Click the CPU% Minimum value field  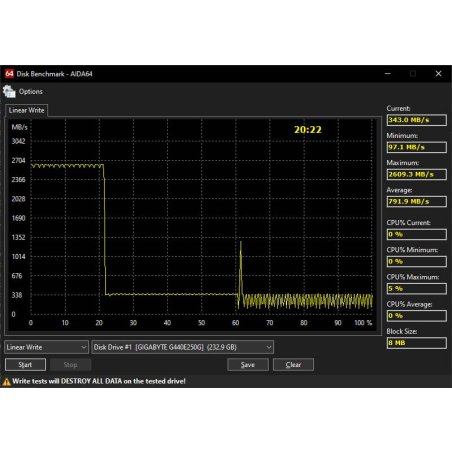(416, 261)
